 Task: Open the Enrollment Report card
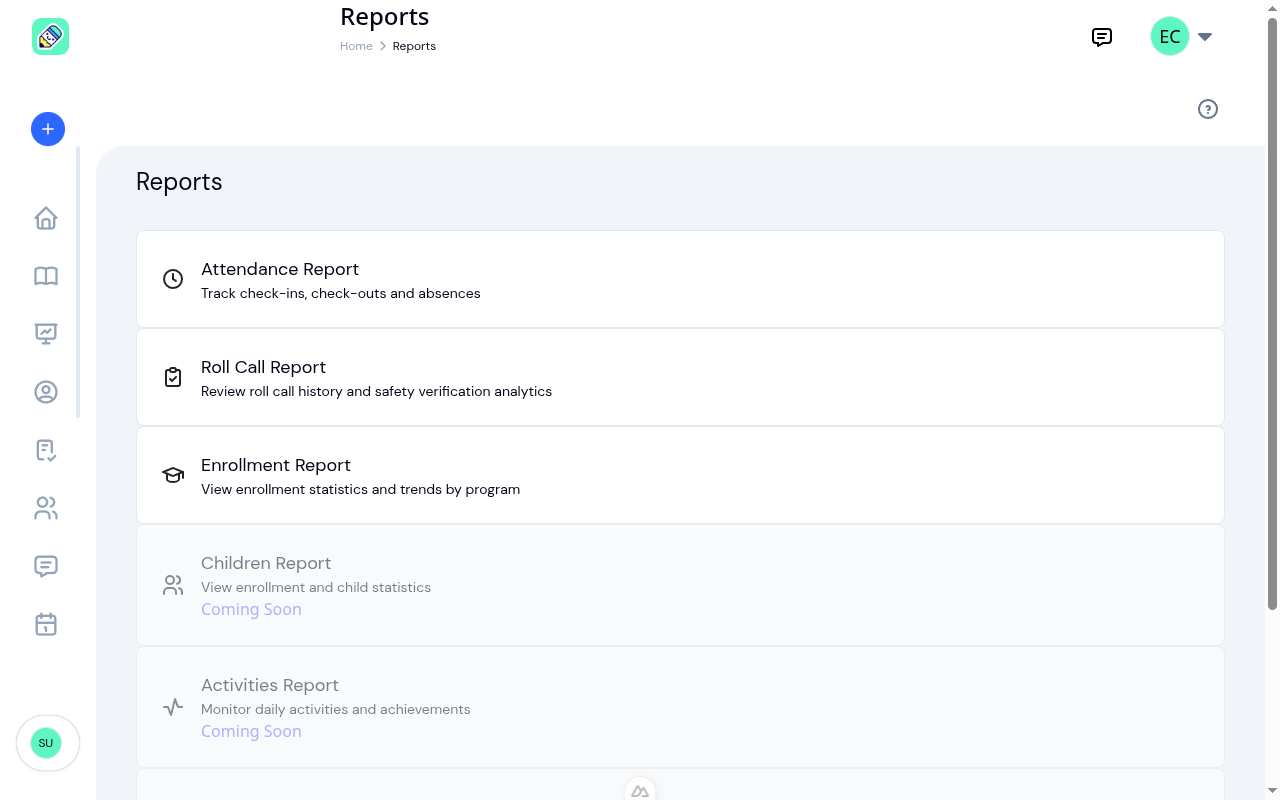pos(680,475)
